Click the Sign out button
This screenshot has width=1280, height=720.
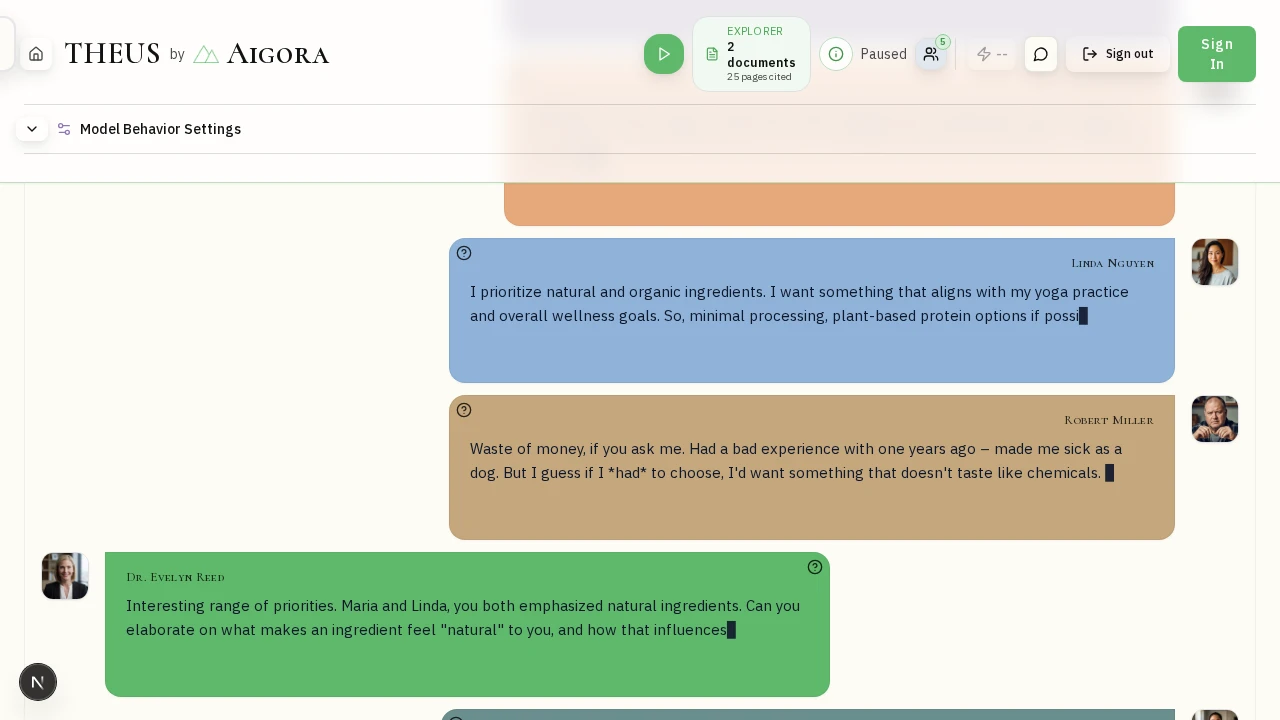[1117, 54]
